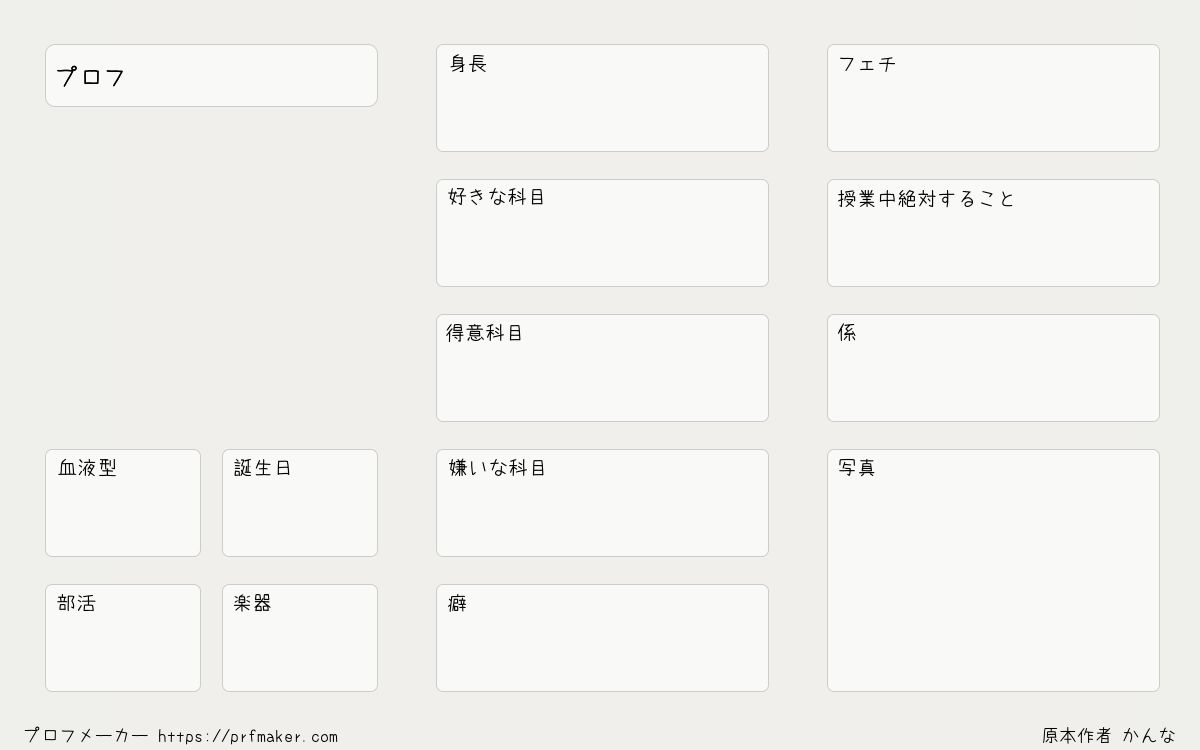Click the 好きな科目 label text

[497, 197]
